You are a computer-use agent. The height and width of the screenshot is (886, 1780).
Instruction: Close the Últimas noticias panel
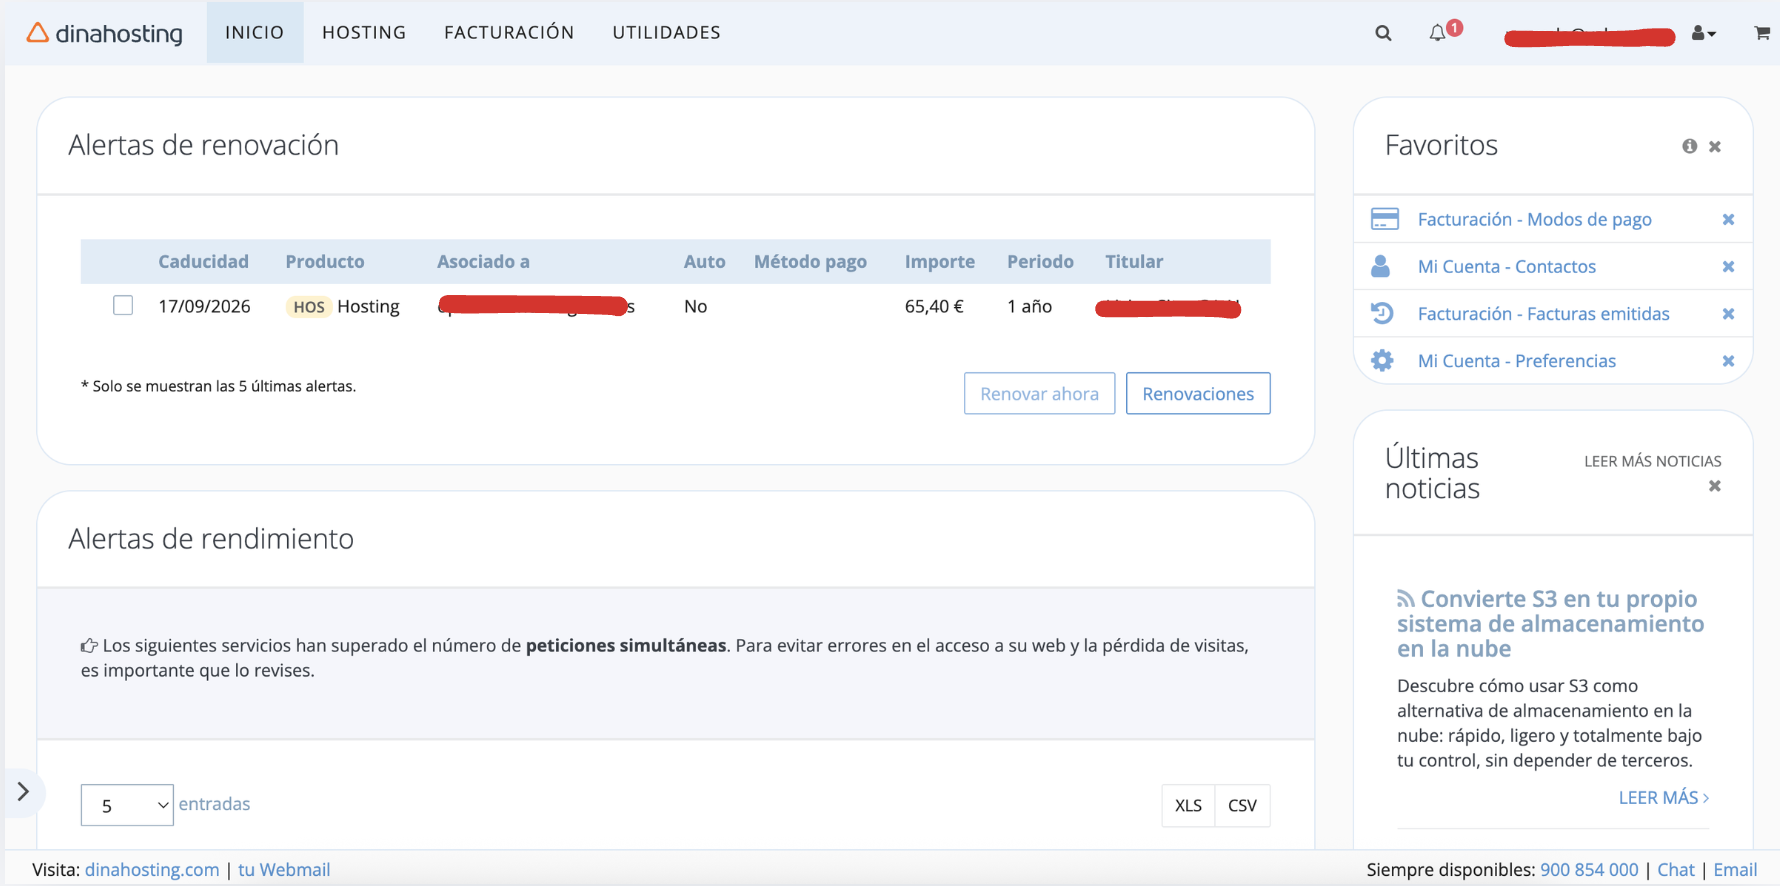click(x=1714, y=486)
